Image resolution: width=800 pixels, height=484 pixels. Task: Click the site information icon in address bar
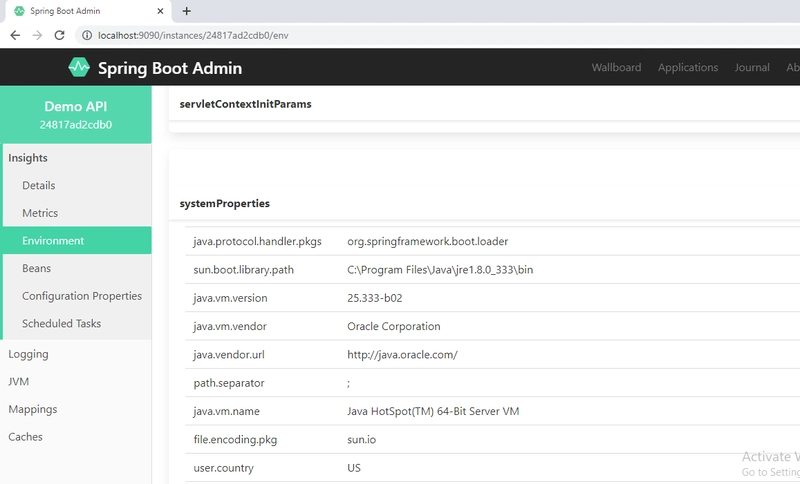pos(87,35)
